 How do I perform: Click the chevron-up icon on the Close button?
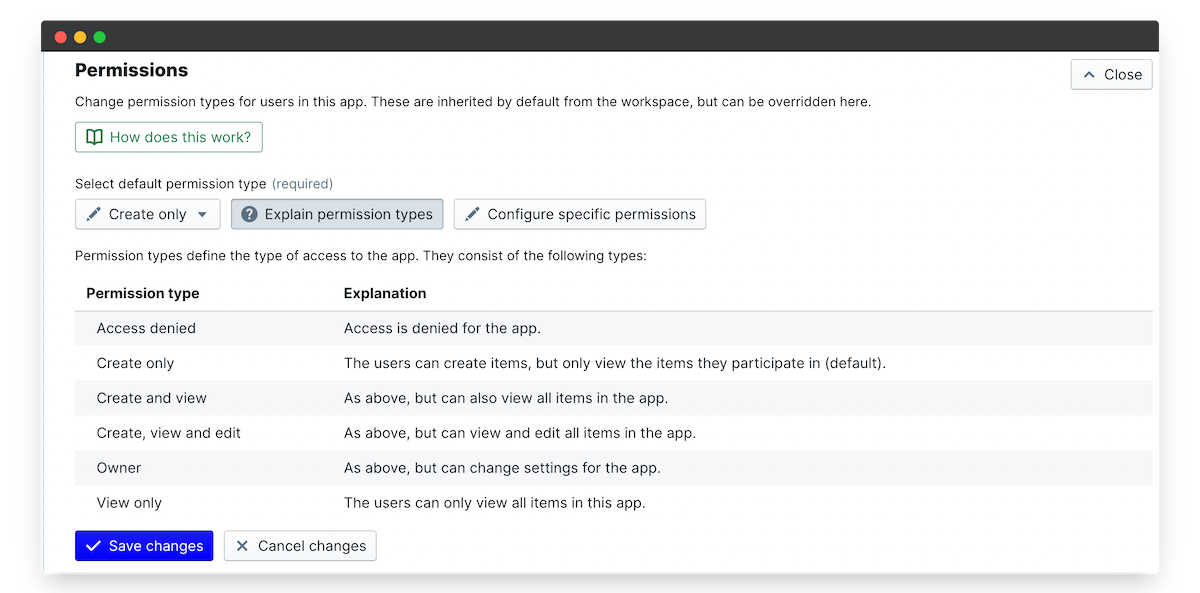(1089, 75)
